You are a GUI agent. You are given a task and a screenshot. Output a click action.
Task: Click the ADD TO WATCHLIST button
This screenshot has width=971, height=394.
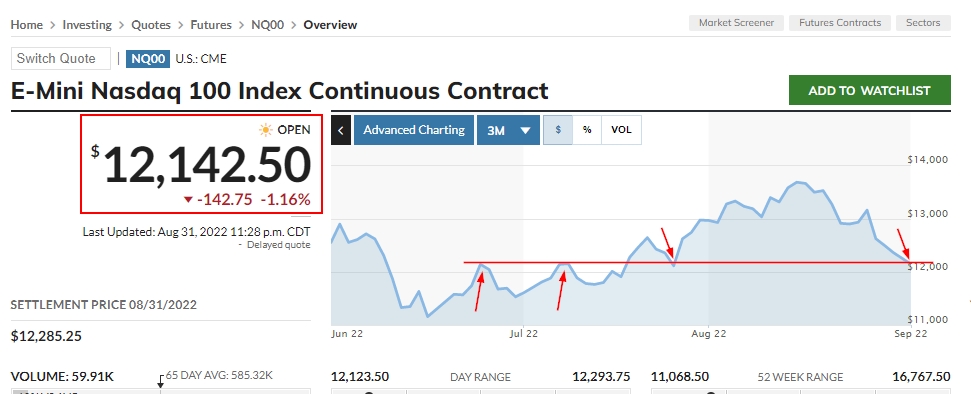click(x=869, y=90)
